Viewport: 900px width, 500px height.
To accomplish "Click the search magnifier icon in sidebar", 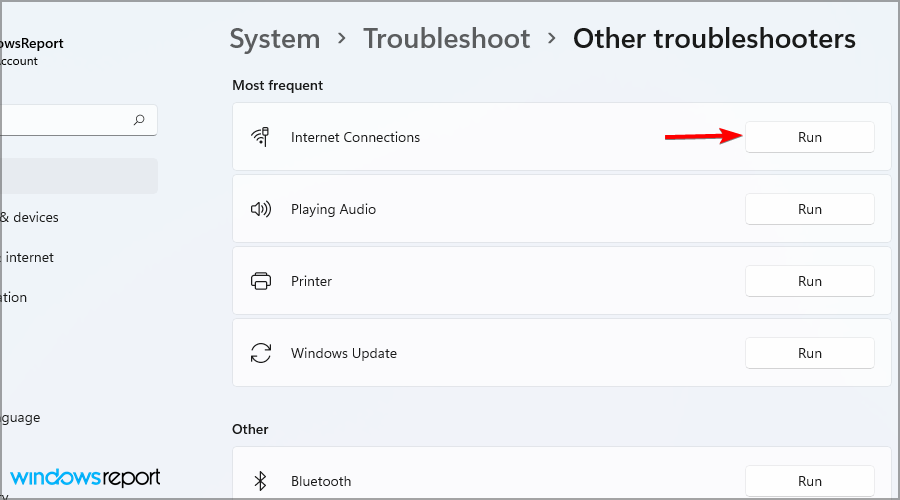I will pyautogui.click(x=139, y=119).
